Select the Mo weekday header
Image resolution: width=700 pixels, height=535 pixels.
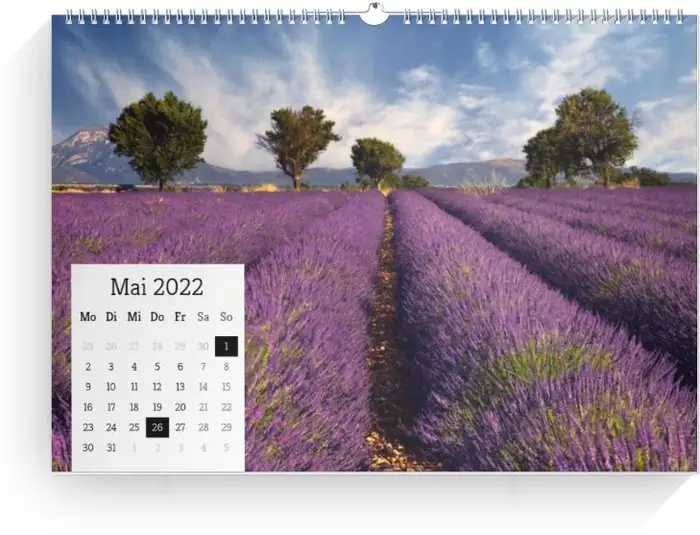click(88, 317)
